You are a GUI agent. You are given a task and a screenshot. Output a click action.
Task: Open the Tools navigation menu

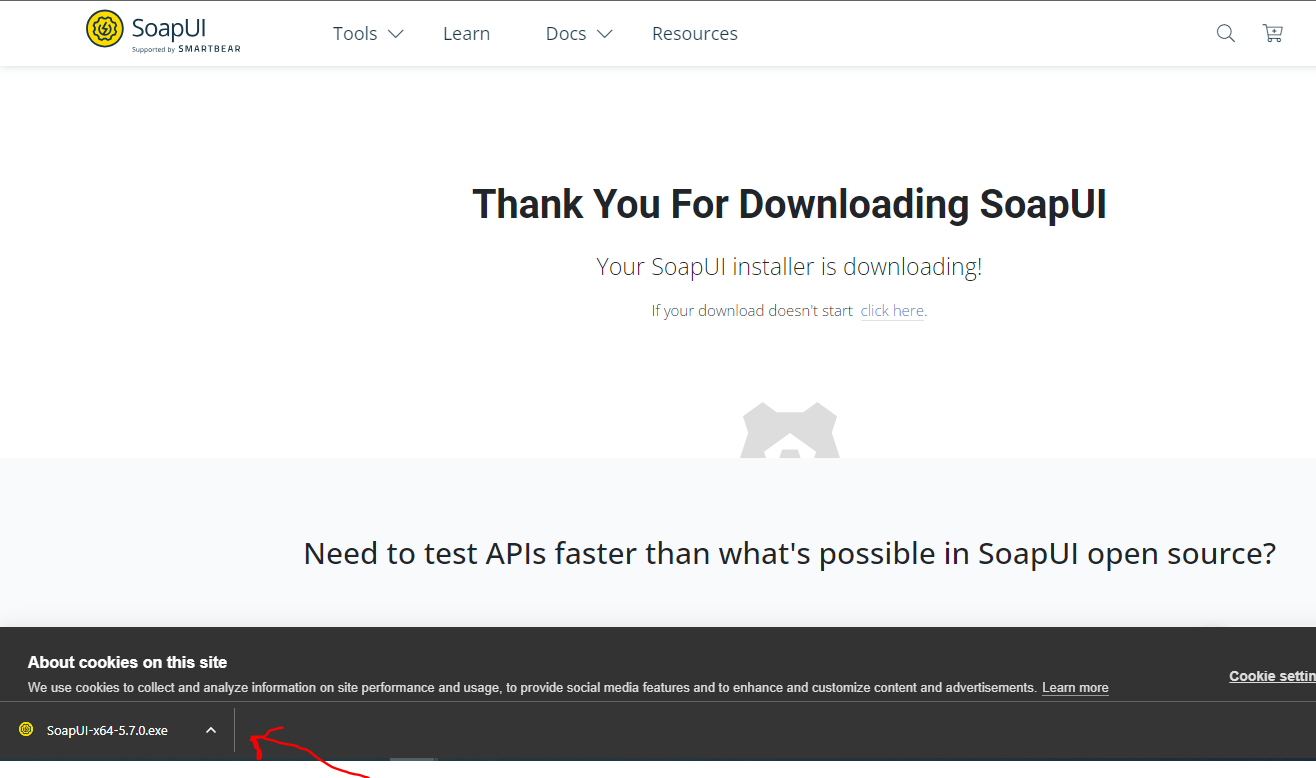pos(355,34)
